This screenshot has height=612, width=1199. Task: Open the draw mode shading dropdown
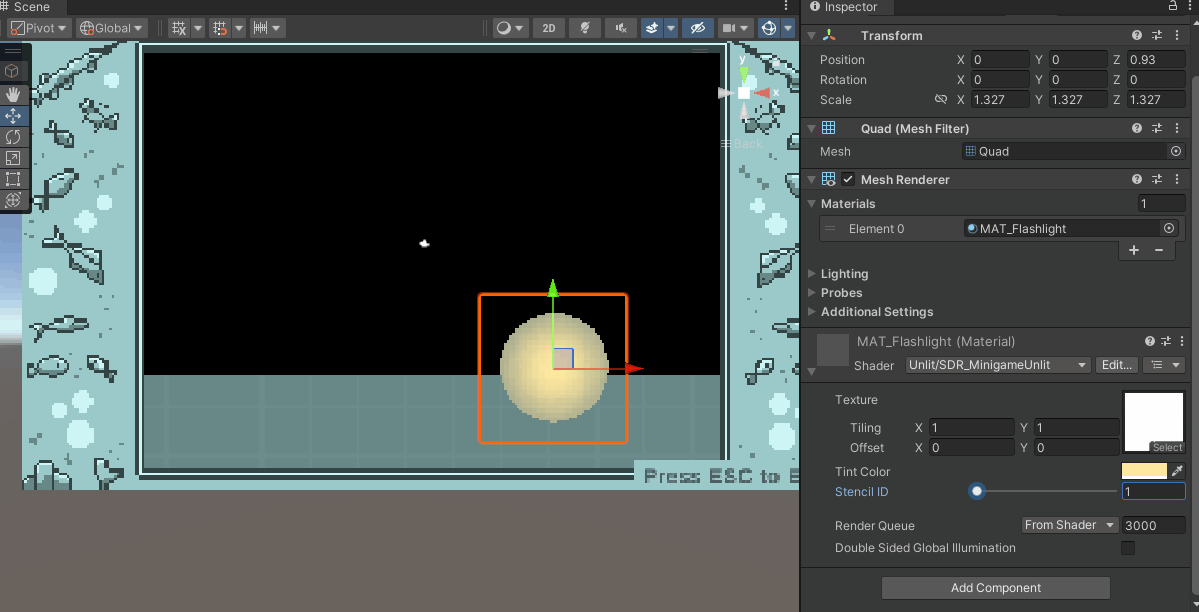tap(510, 28)
